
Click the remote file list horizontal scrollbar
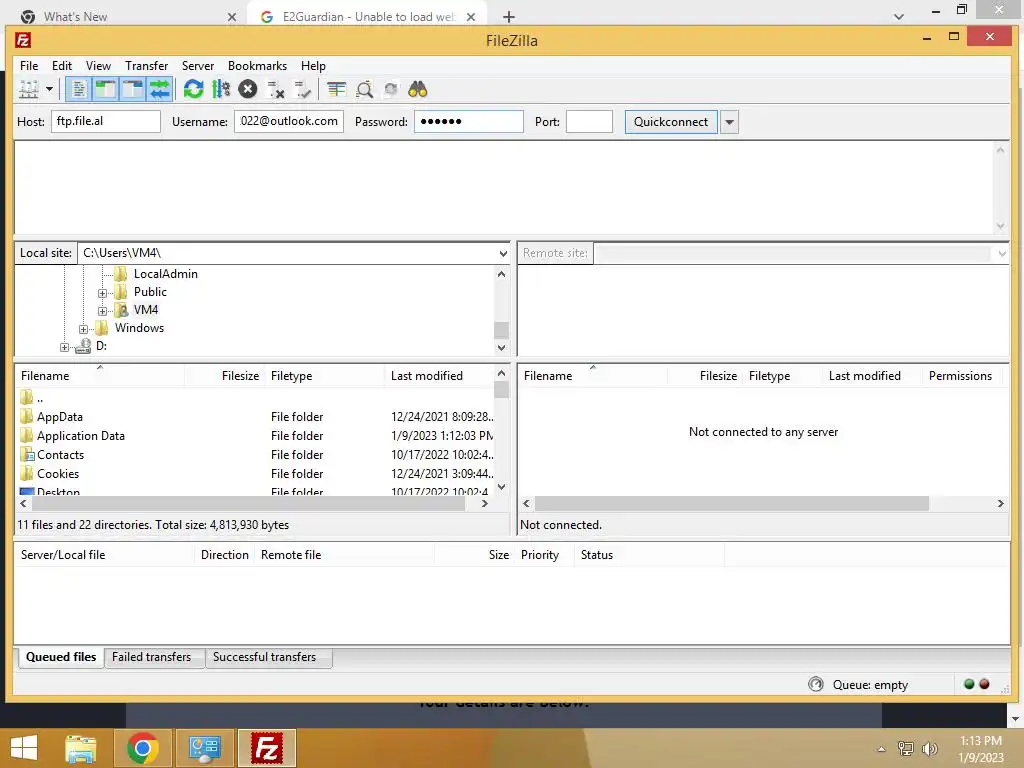[731, 504]
